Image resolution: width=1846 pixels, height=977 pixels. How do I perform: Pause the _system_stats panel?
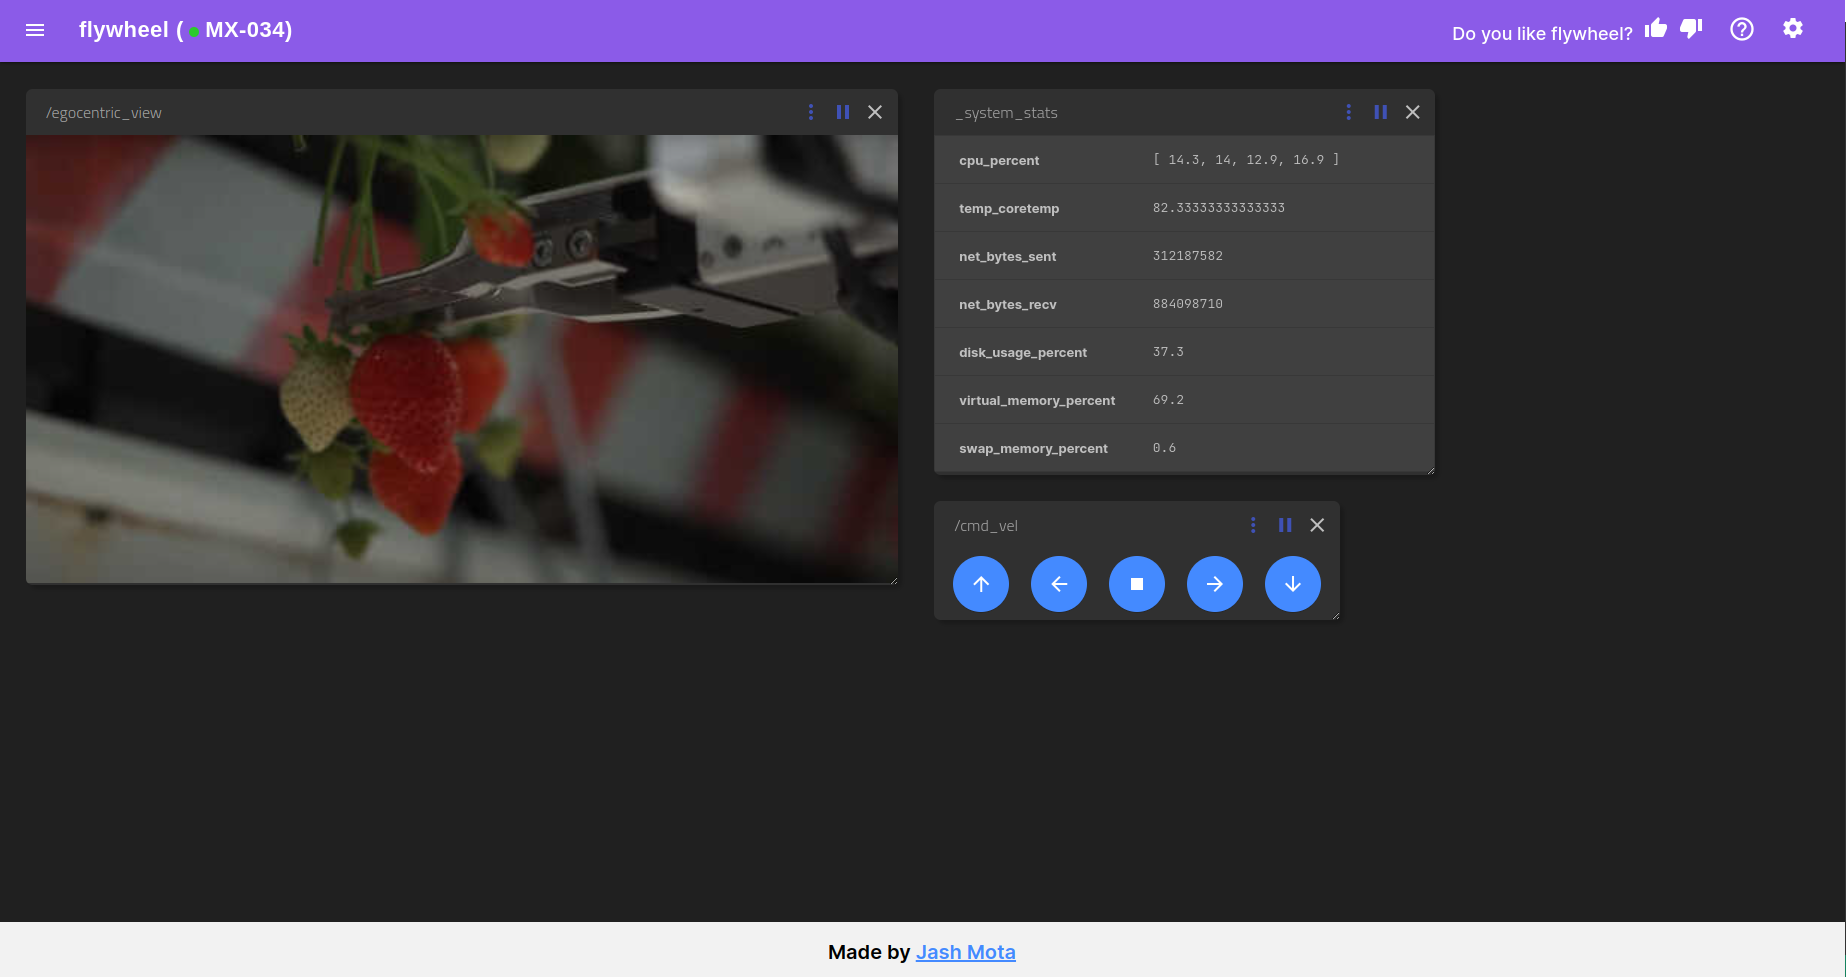tap(1380, 112)
